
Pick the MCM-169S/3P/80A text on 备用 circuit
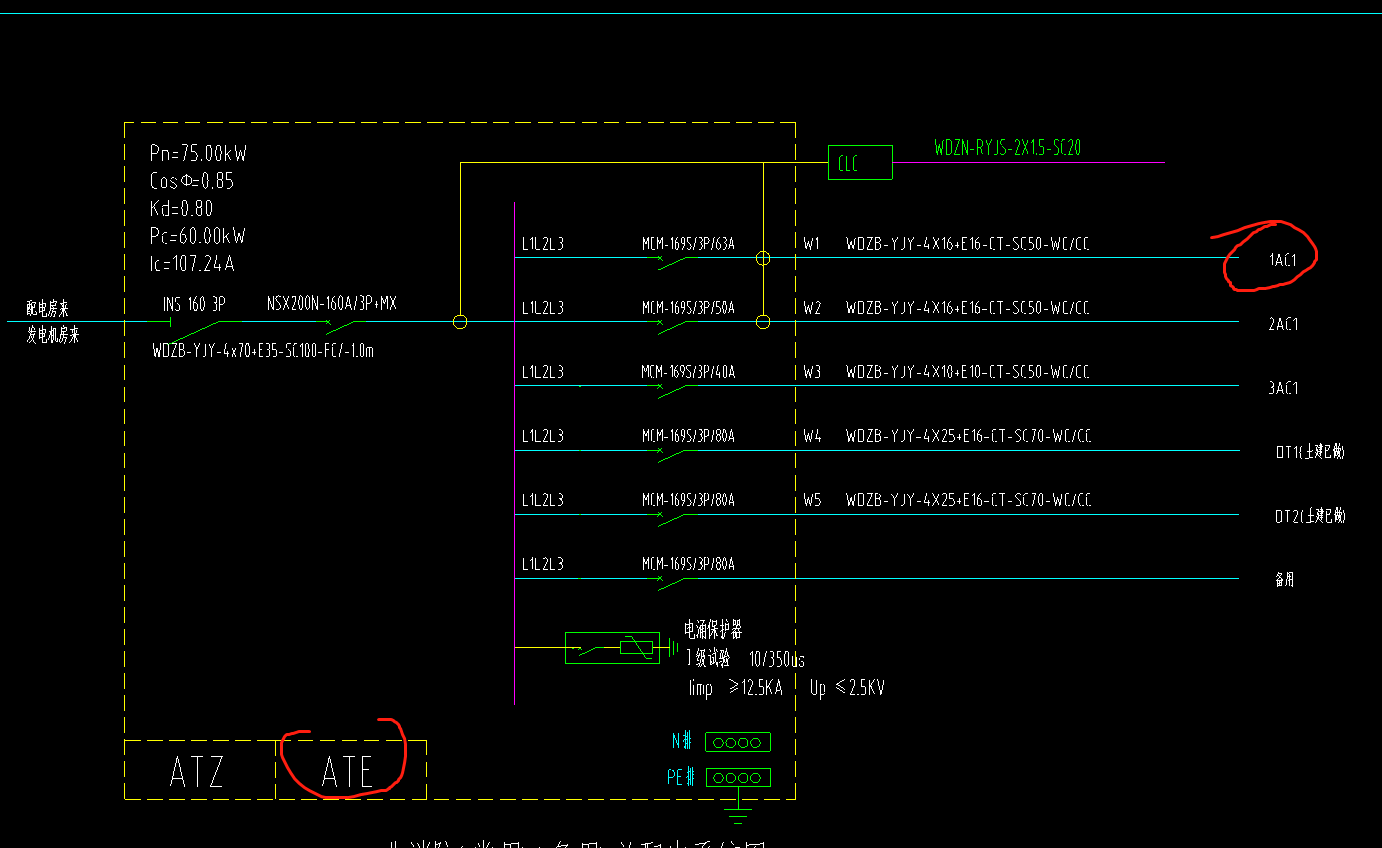(688, 564)
